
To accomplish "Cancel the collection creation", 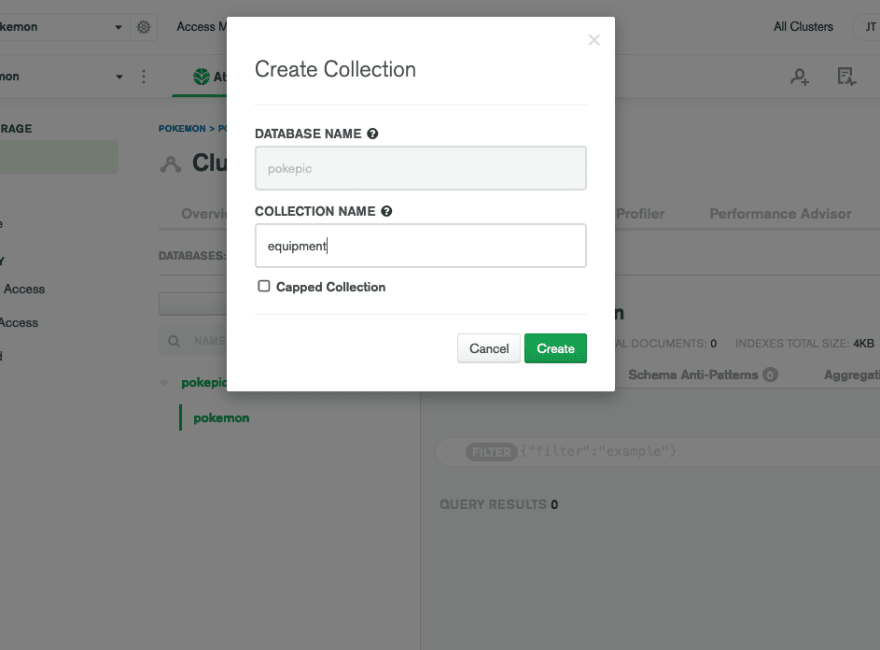I will point(489,348).
